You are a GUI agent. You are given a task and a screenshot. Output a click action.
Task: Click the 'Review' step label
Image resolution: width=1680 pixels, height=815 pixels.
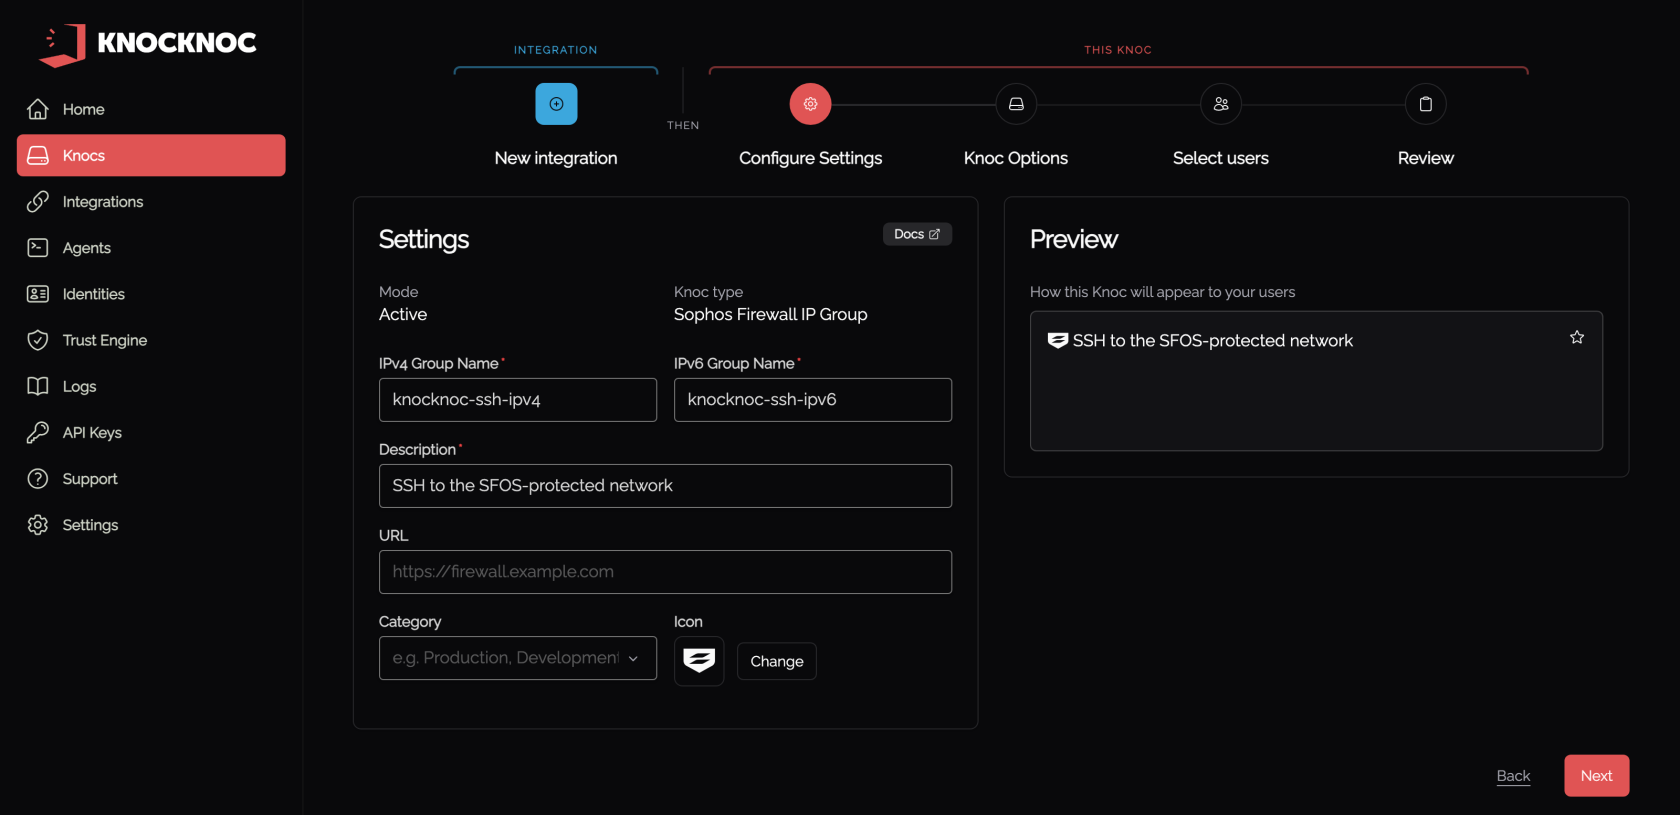(x=1426, y=158)
